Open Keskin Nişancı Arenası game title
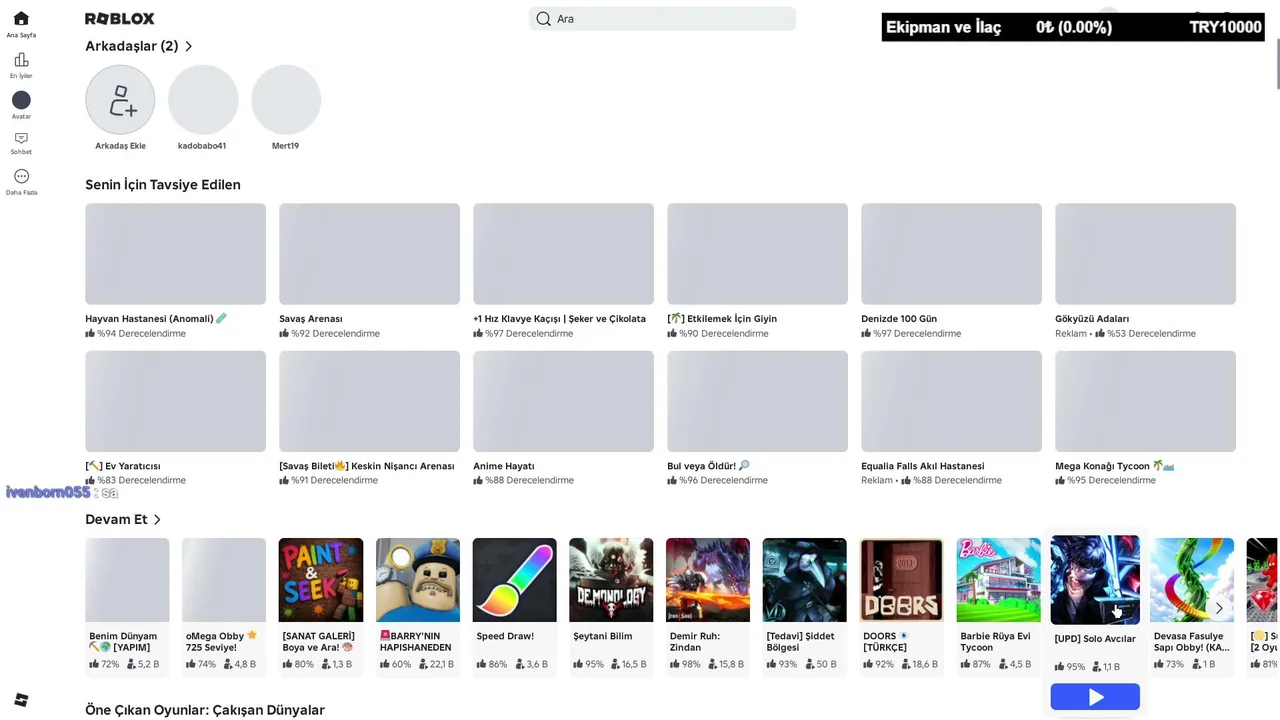Viewport: 1280px width, 720px height. click(367, 466)
